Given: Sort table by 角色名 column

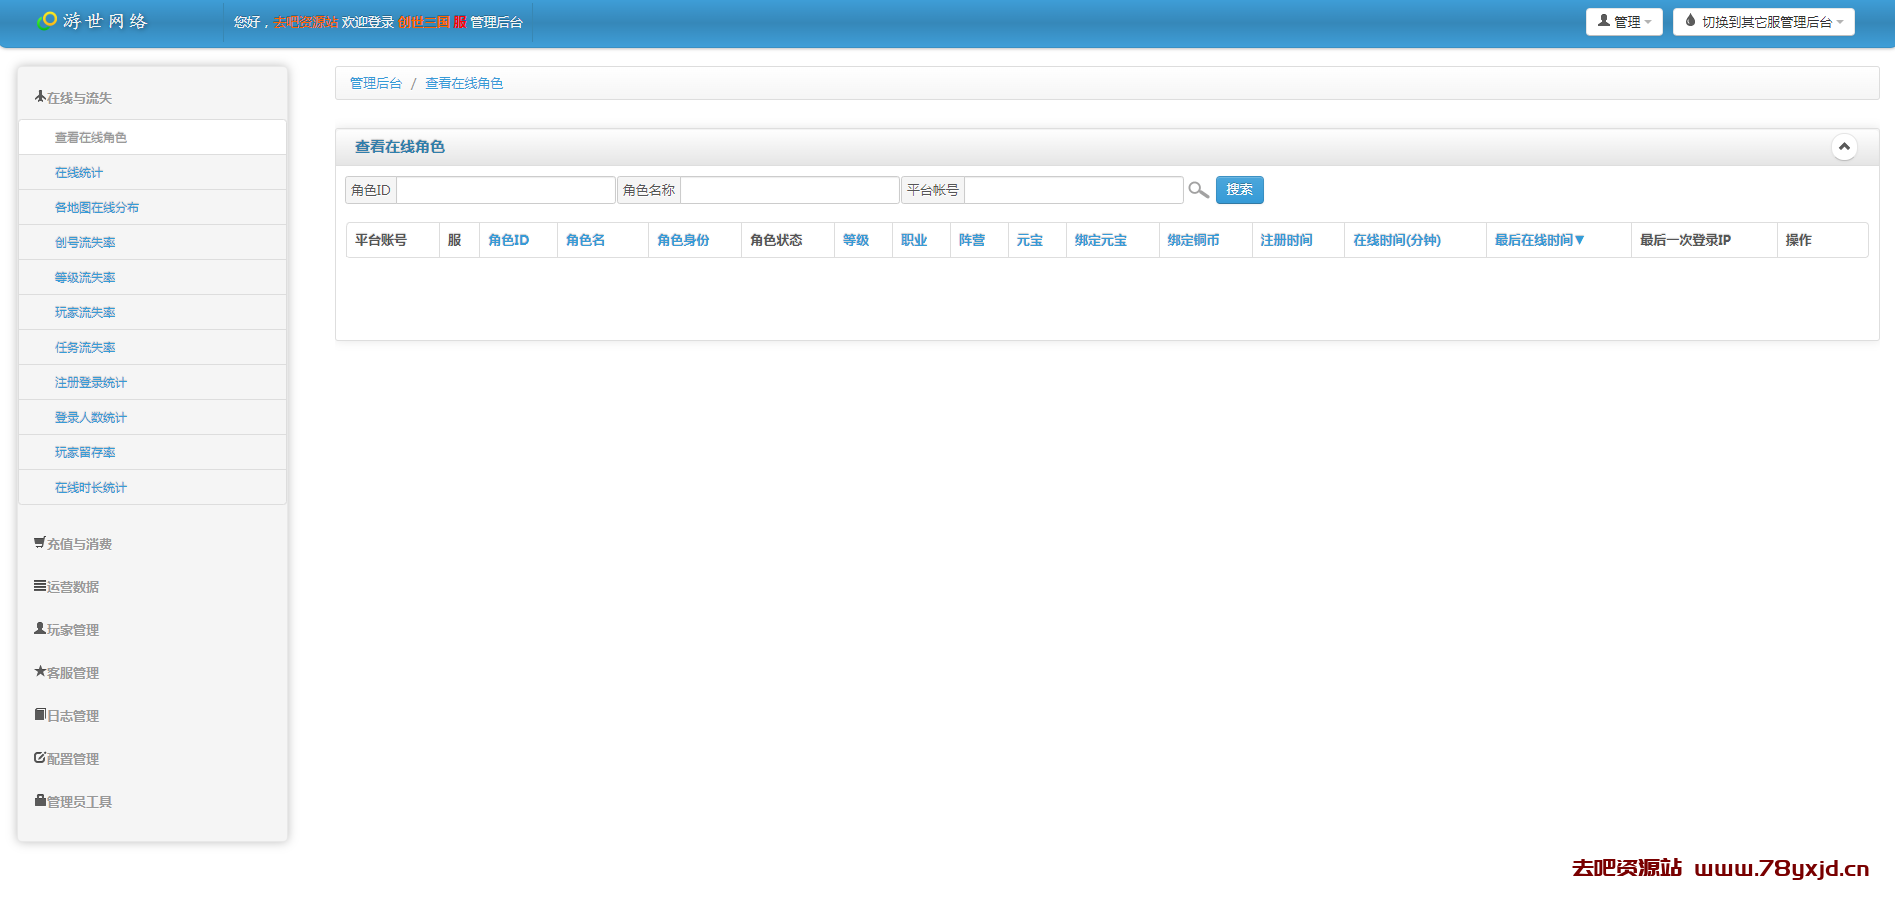Looking at the screenshot, I should click(585, 240).
